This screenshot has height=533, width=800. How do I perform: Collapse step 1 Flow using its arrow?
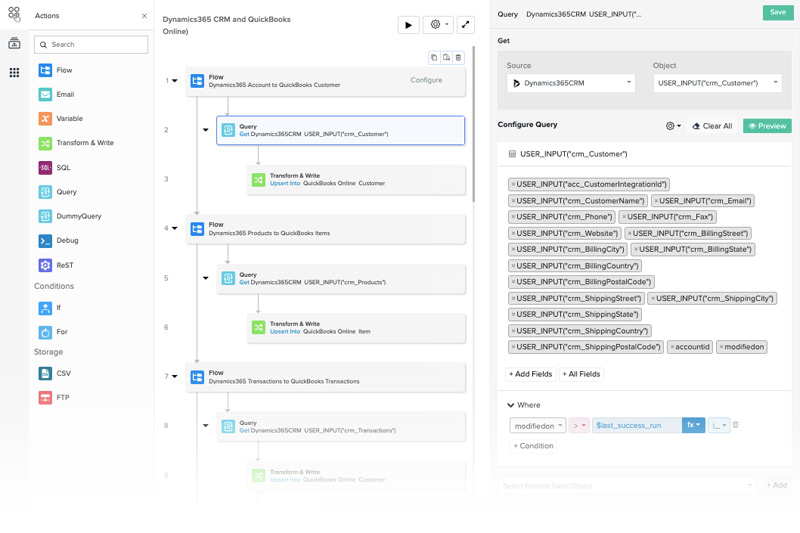point(175,81)
